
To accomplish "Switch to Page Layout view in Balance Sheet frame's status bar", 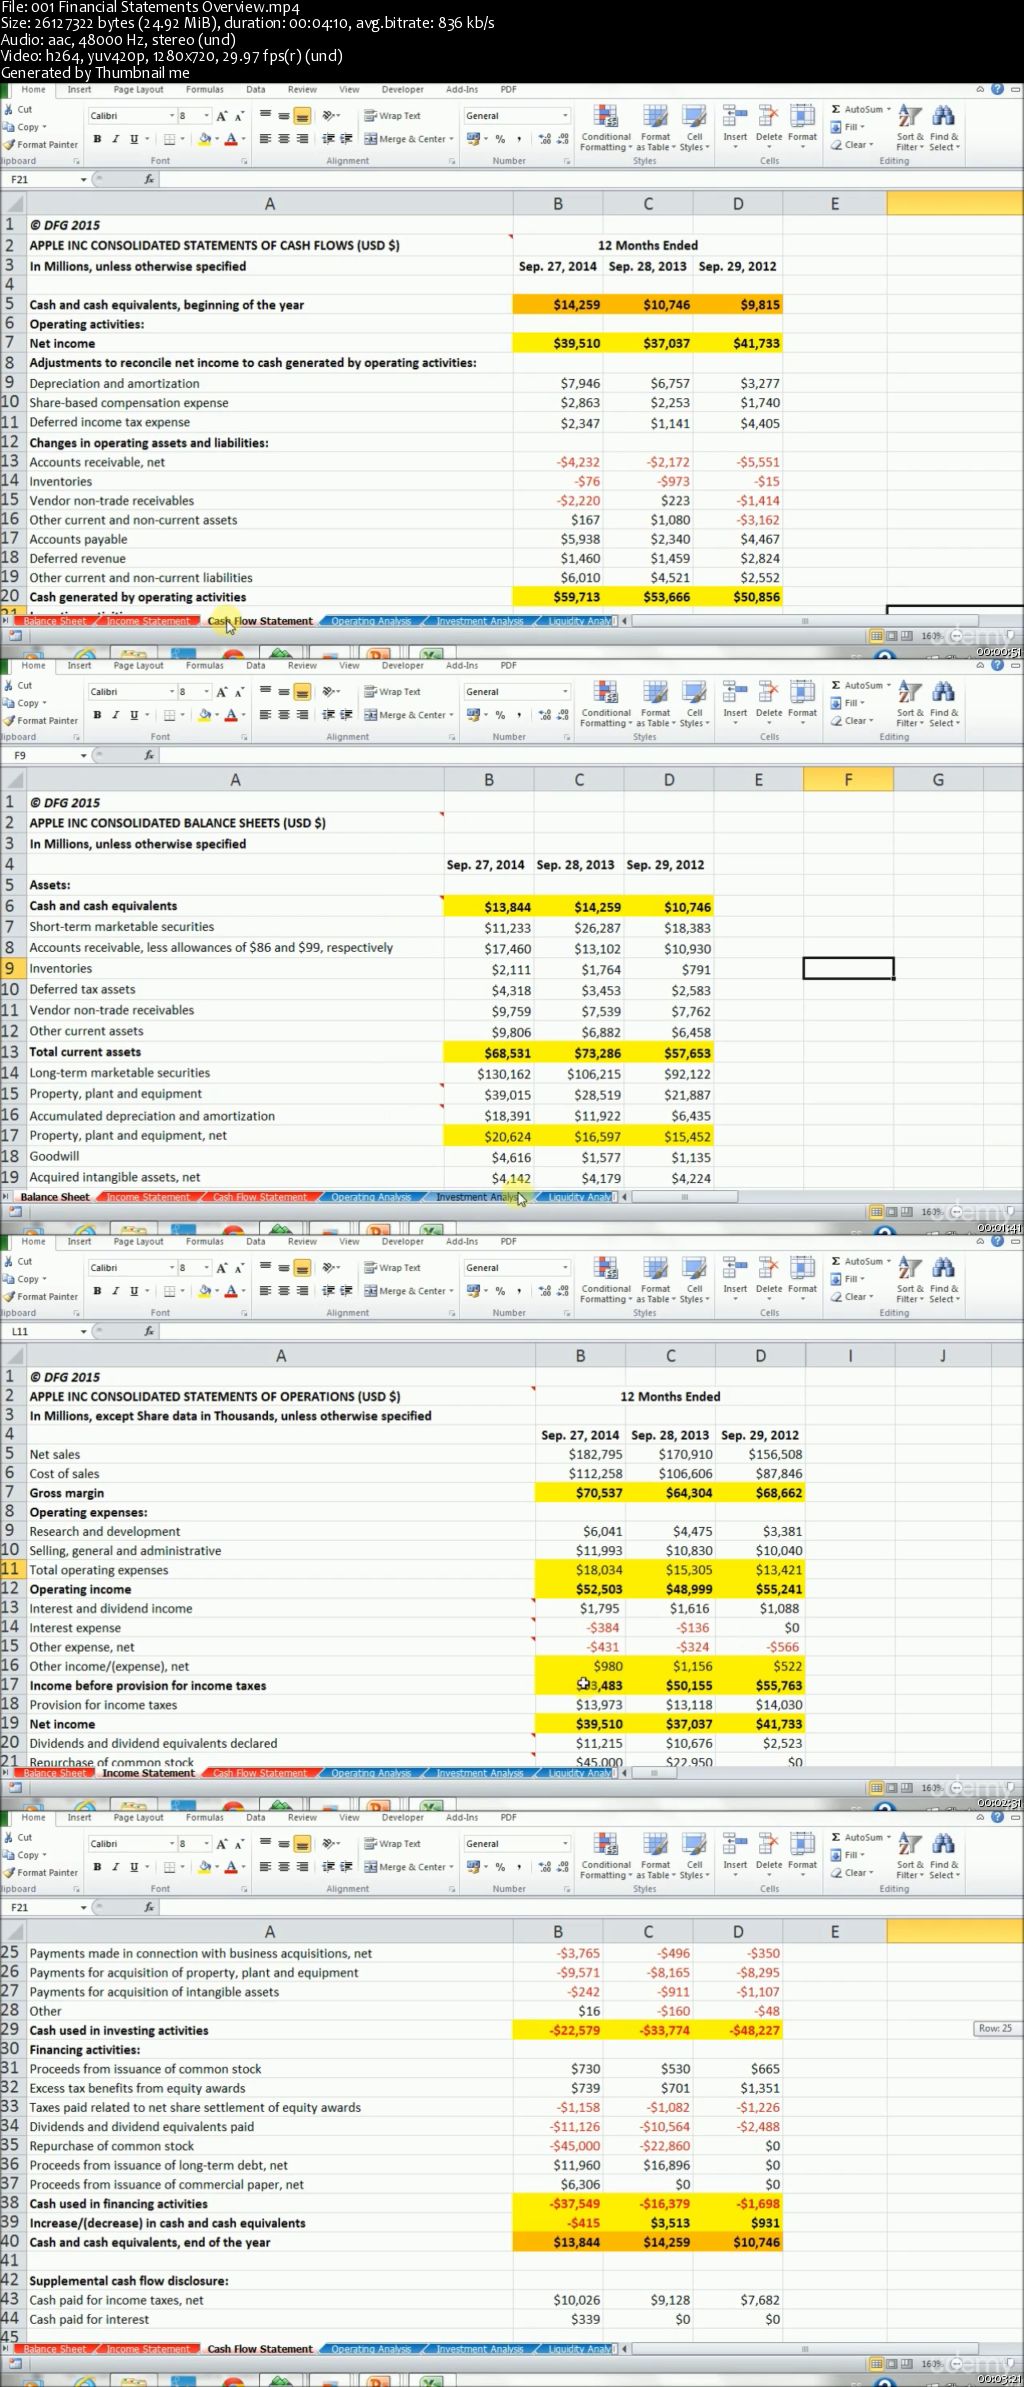I will (x=892, y=1212).
